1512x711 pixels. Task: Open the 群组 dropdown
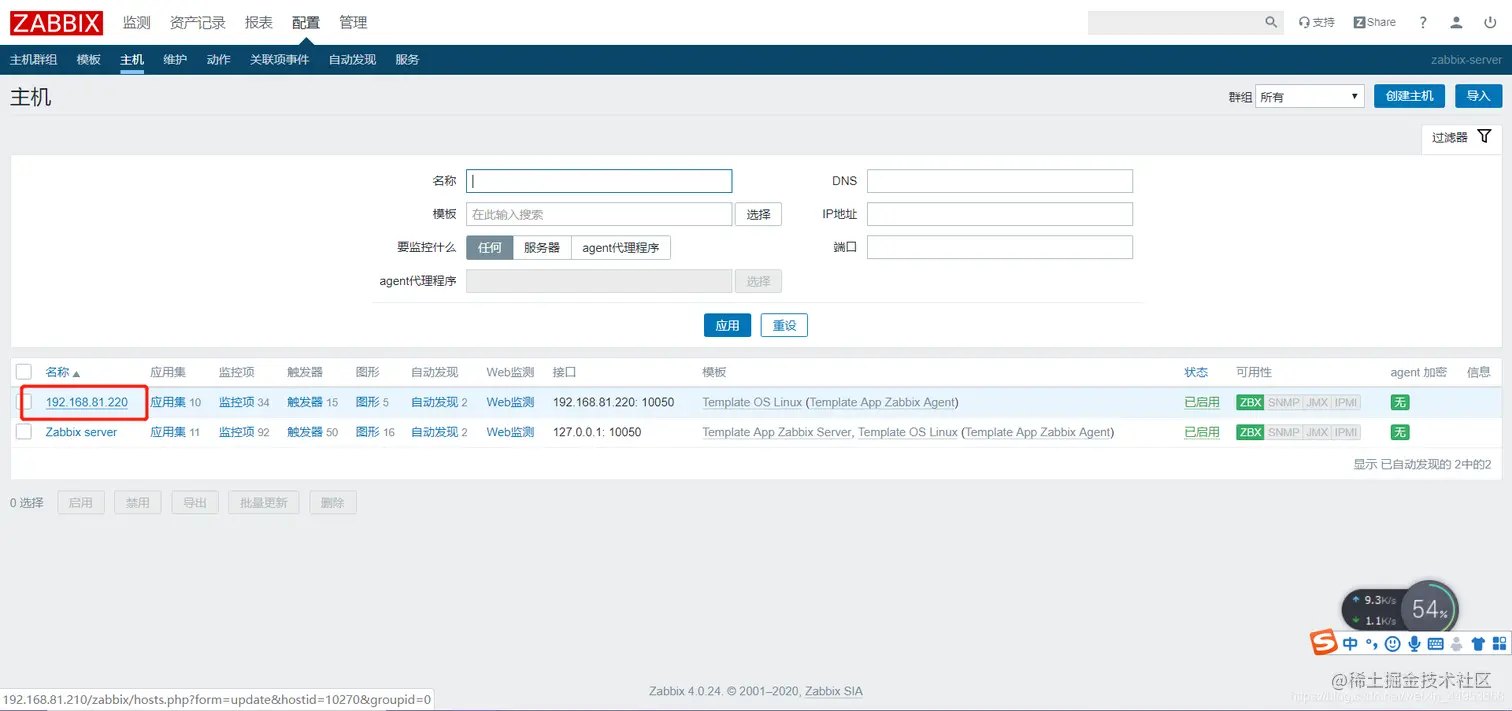[1310, 96]
